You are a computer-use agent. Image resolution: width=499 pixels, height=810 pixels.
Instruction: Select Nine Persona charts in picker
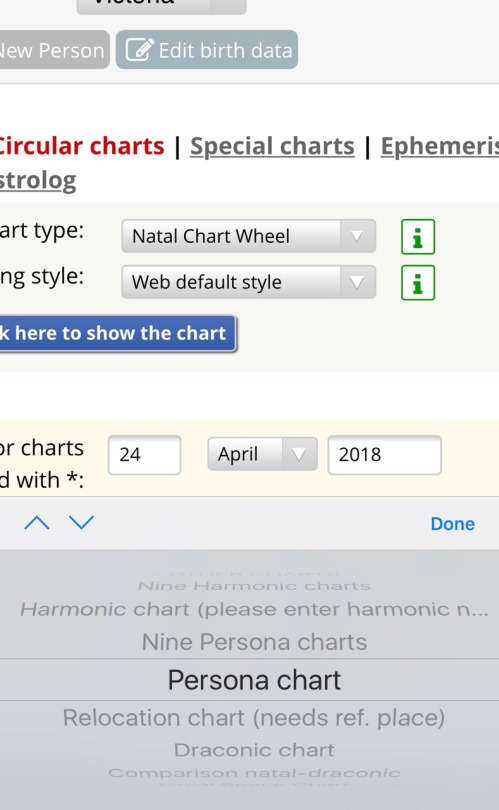[x=254, y=642]
